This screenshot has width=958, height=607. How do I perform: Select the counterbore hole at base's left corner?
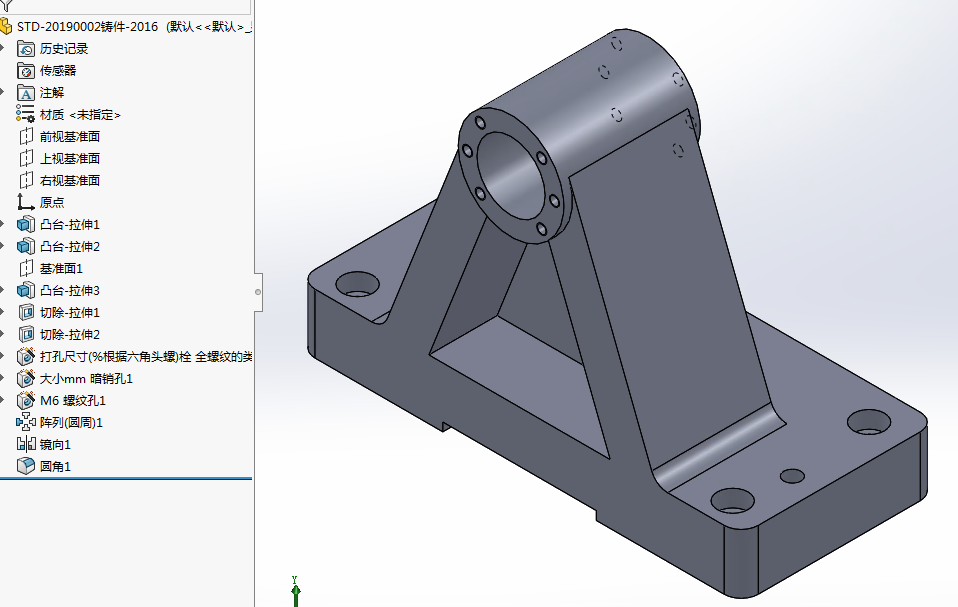357,285
